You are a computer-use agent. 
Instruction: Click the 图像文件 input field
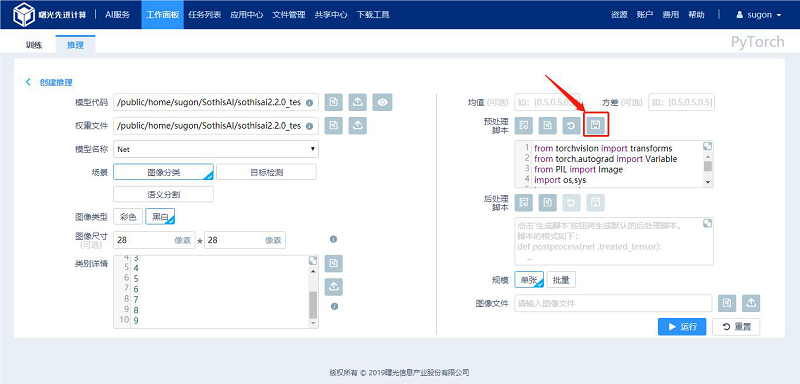(613, 303)
